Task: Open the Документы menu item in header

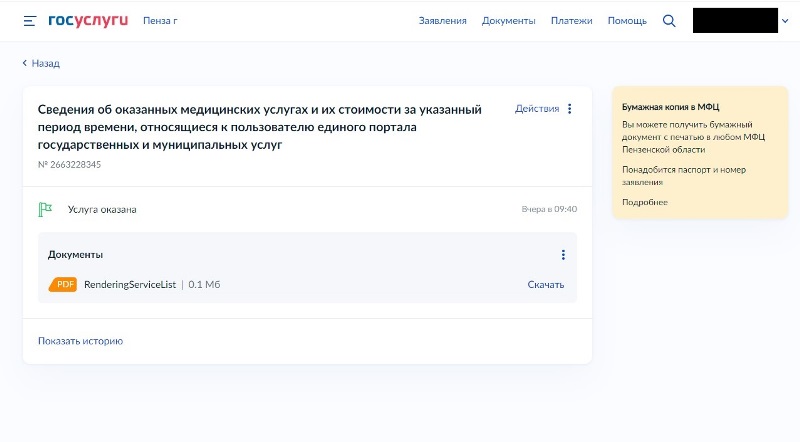Action: (x=509, y=21)
